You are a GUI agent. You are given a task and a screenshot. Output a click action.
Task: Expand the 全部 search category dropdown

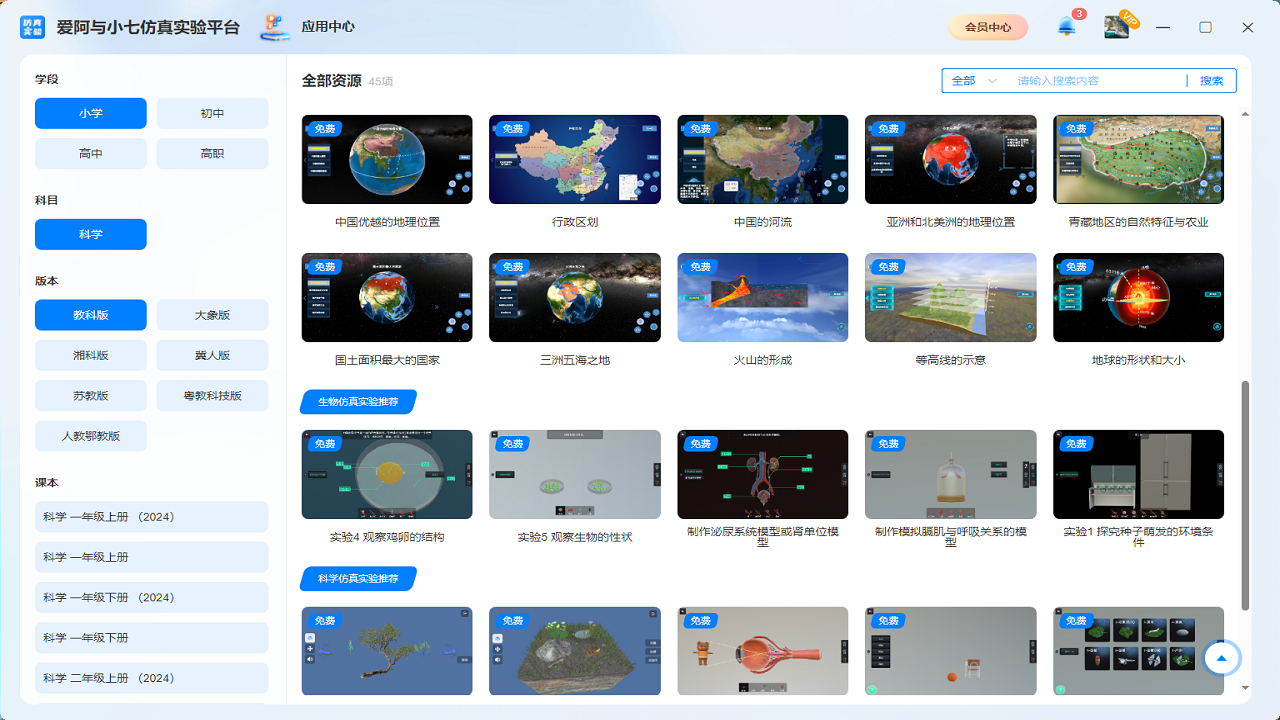[973, 80]
